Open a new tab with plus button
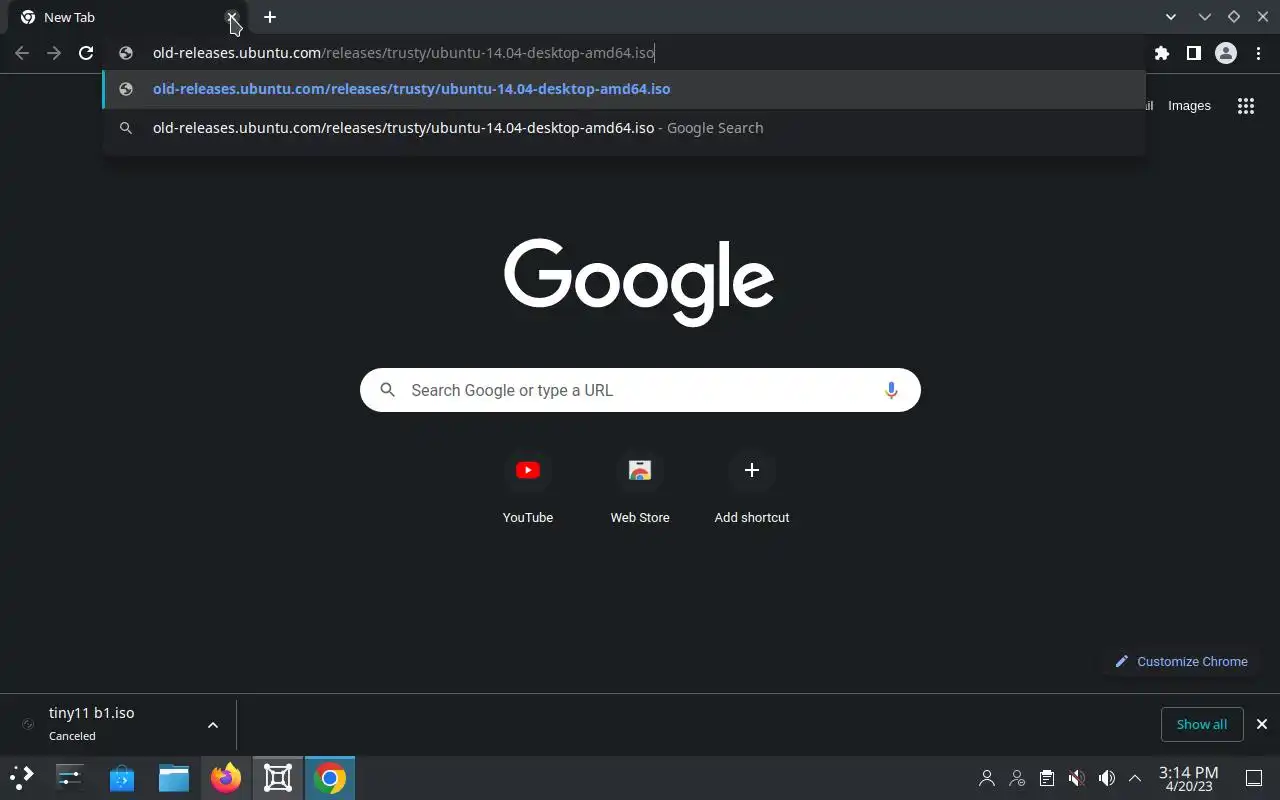The width and height of the screenshot is (1280, 800). tap(270, 17)
